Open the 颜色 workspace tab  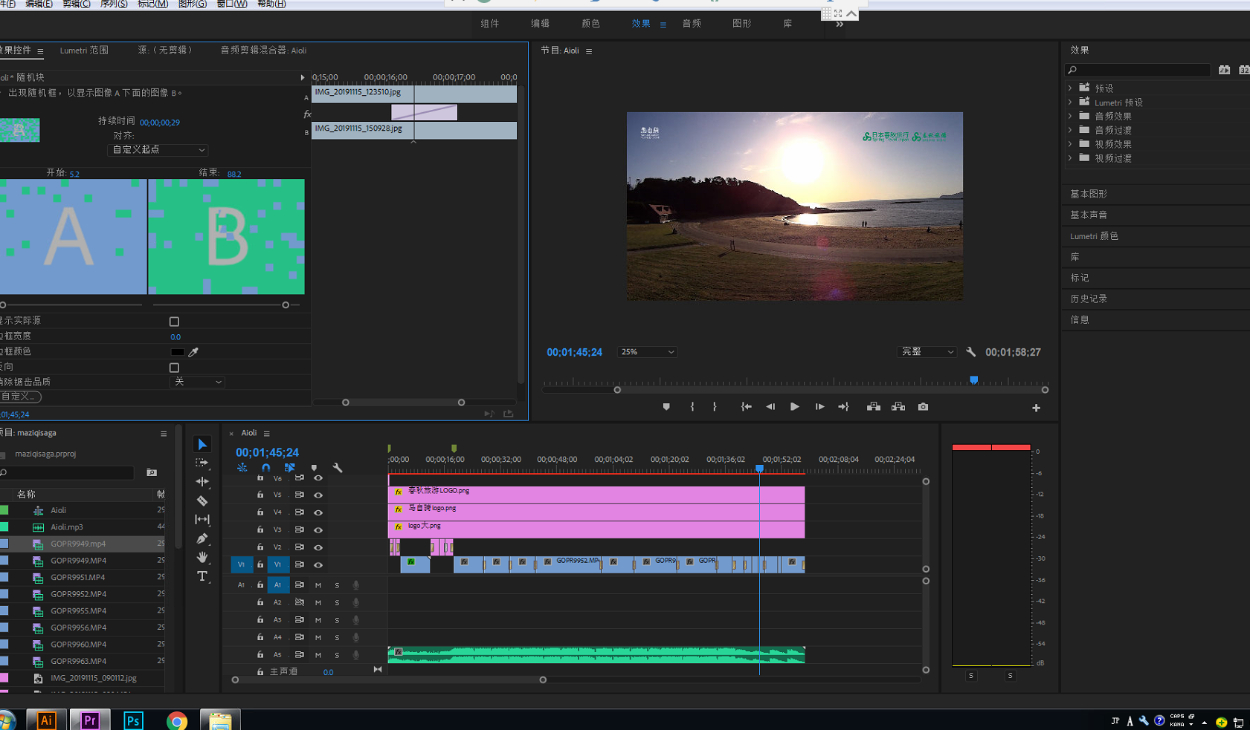click(591, 24)
